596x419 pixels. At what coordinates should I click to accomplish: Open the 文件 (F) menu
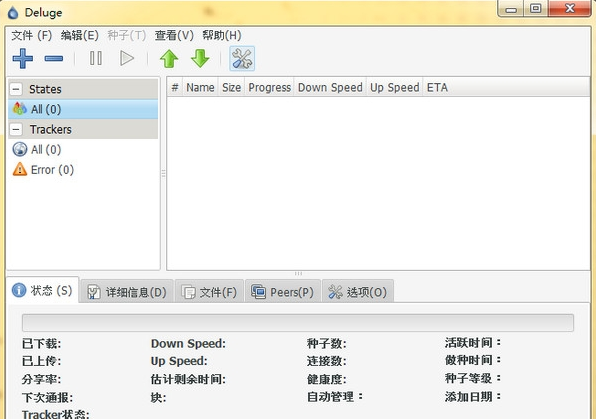(x=32, y=35)
